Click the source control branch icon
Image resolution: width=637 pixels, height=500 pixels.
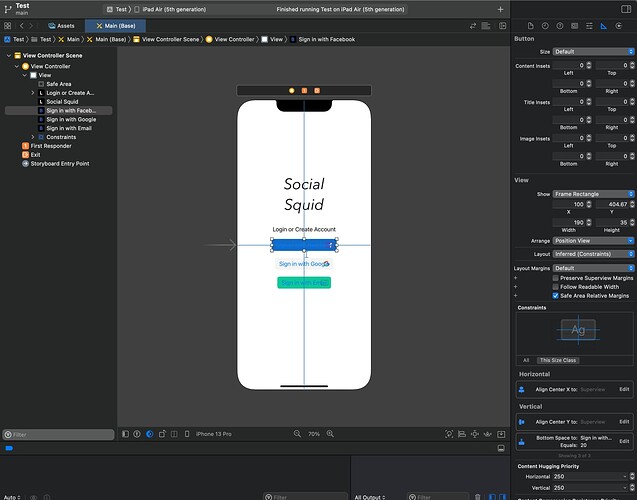coord(8,9)
